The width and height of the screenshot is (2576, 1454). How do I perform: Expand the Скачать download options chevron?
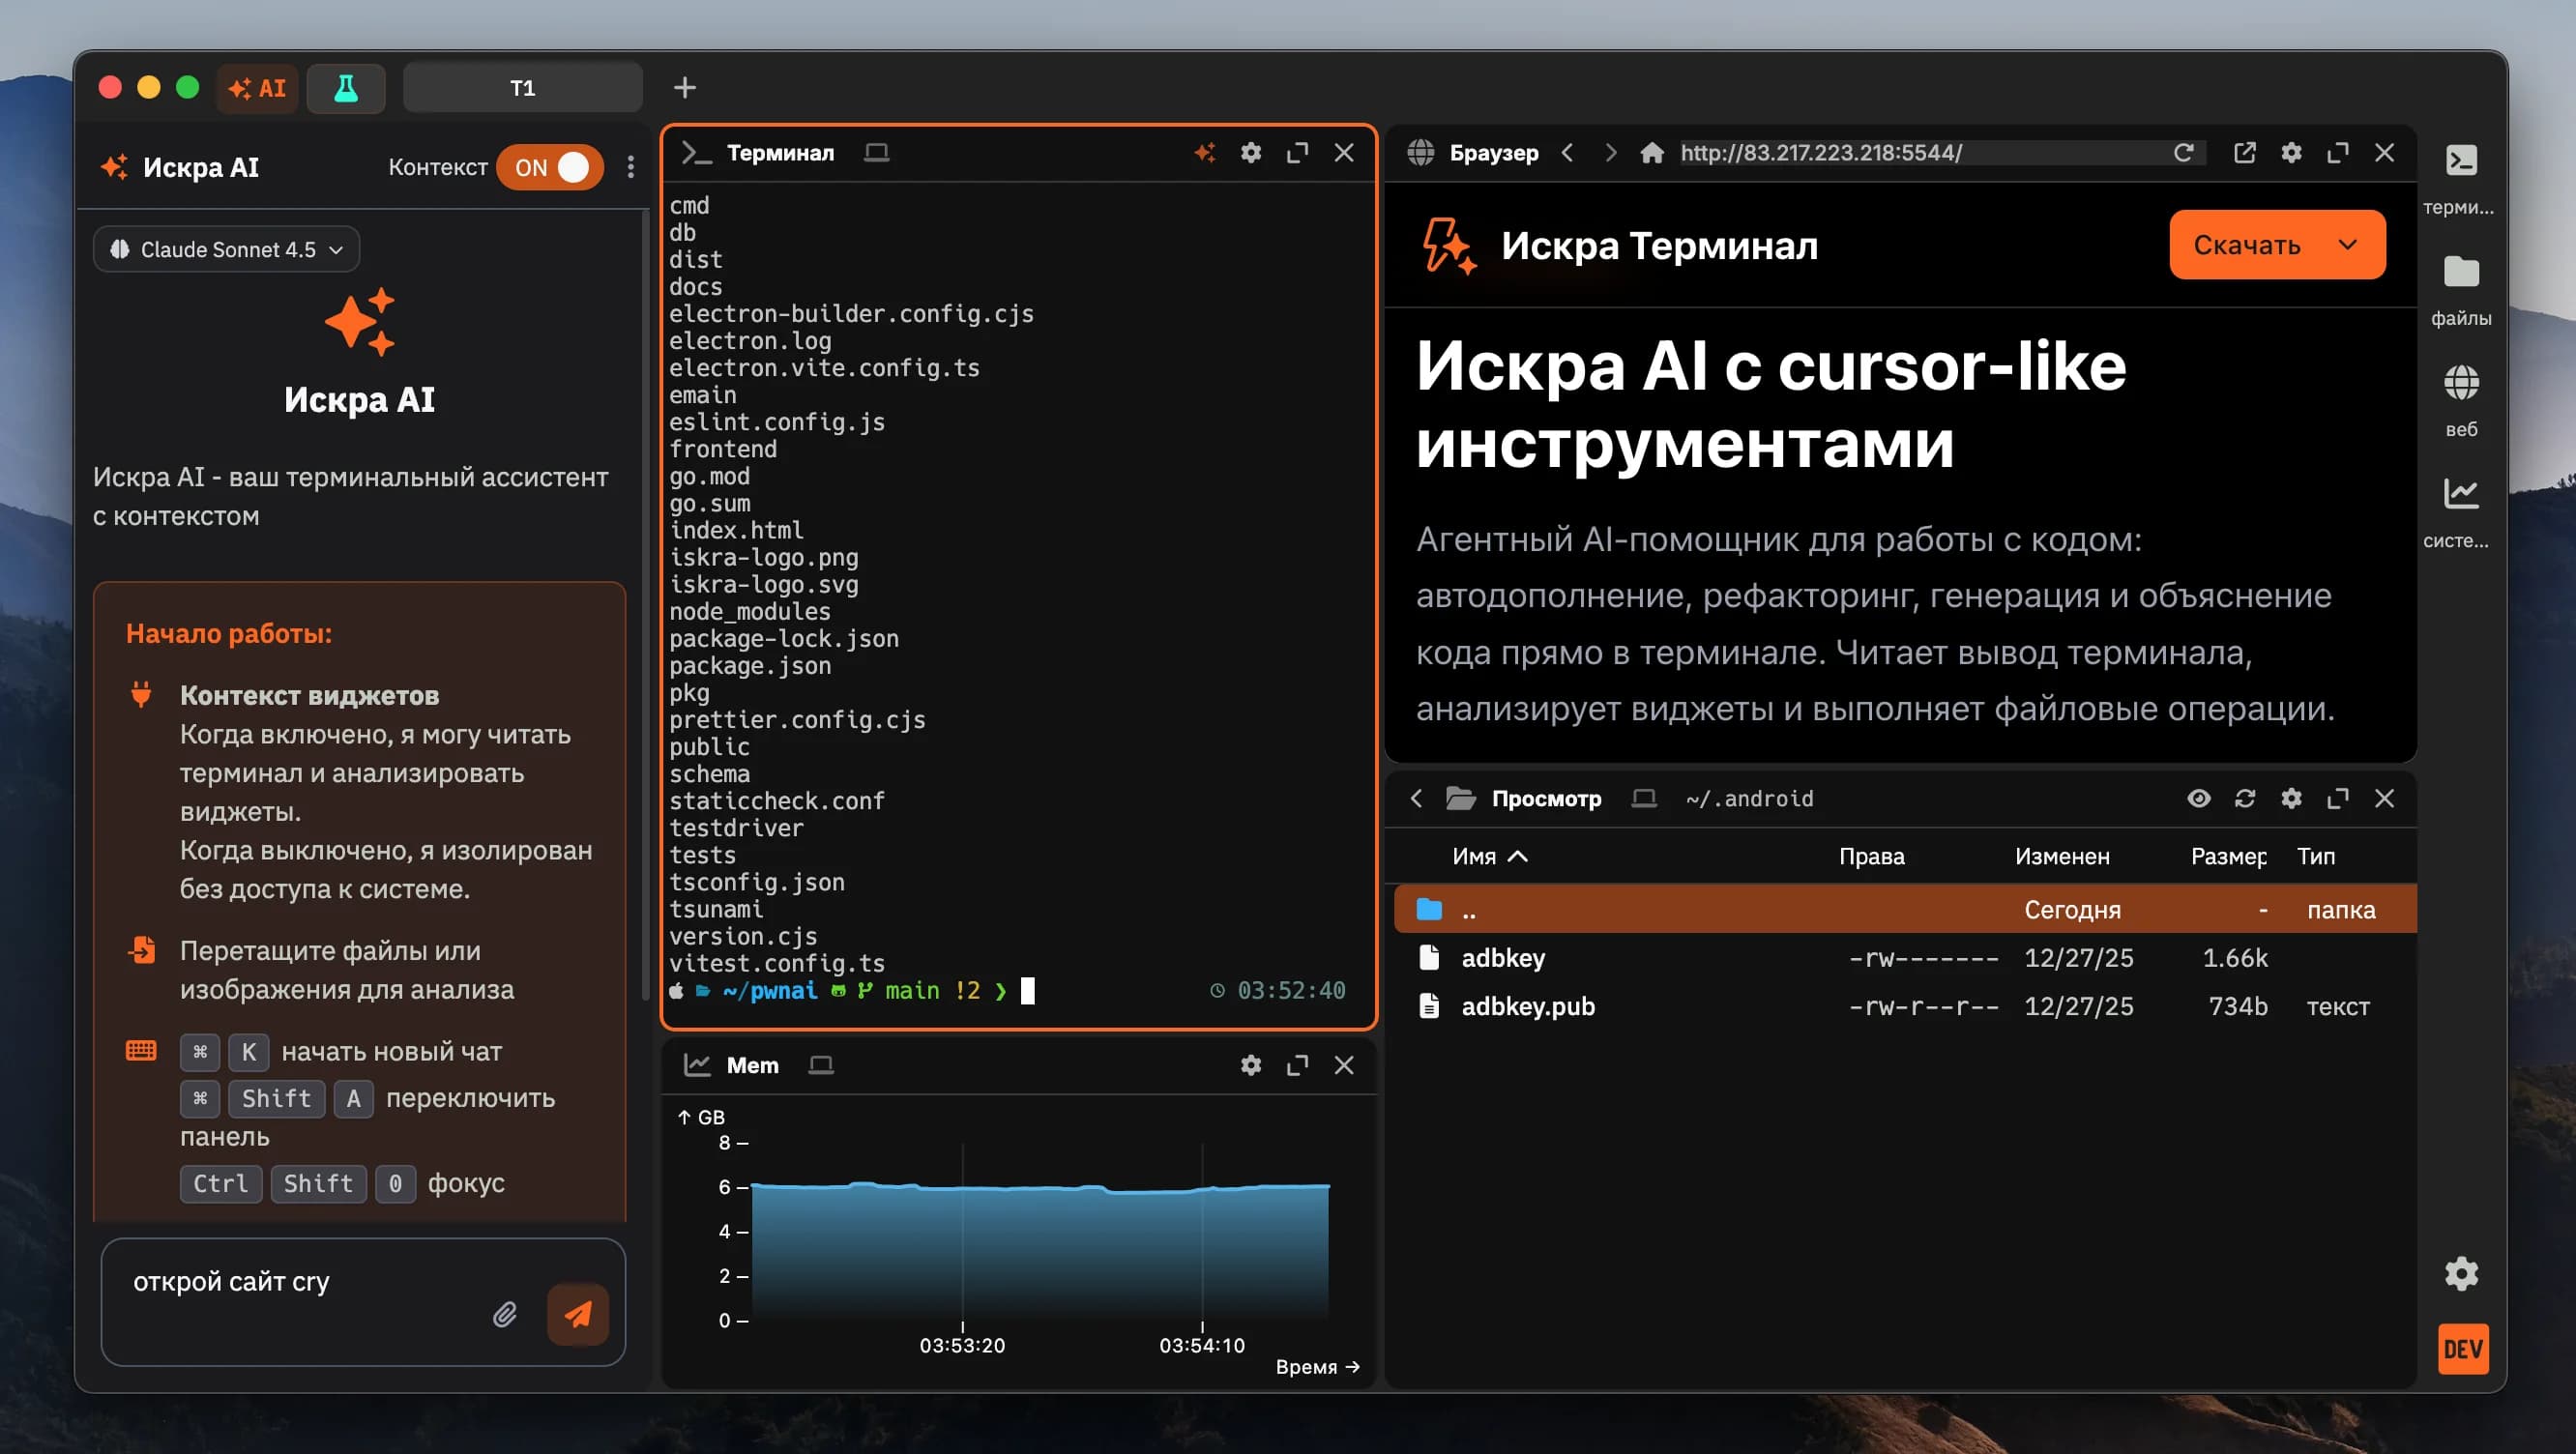(2346, 244)
